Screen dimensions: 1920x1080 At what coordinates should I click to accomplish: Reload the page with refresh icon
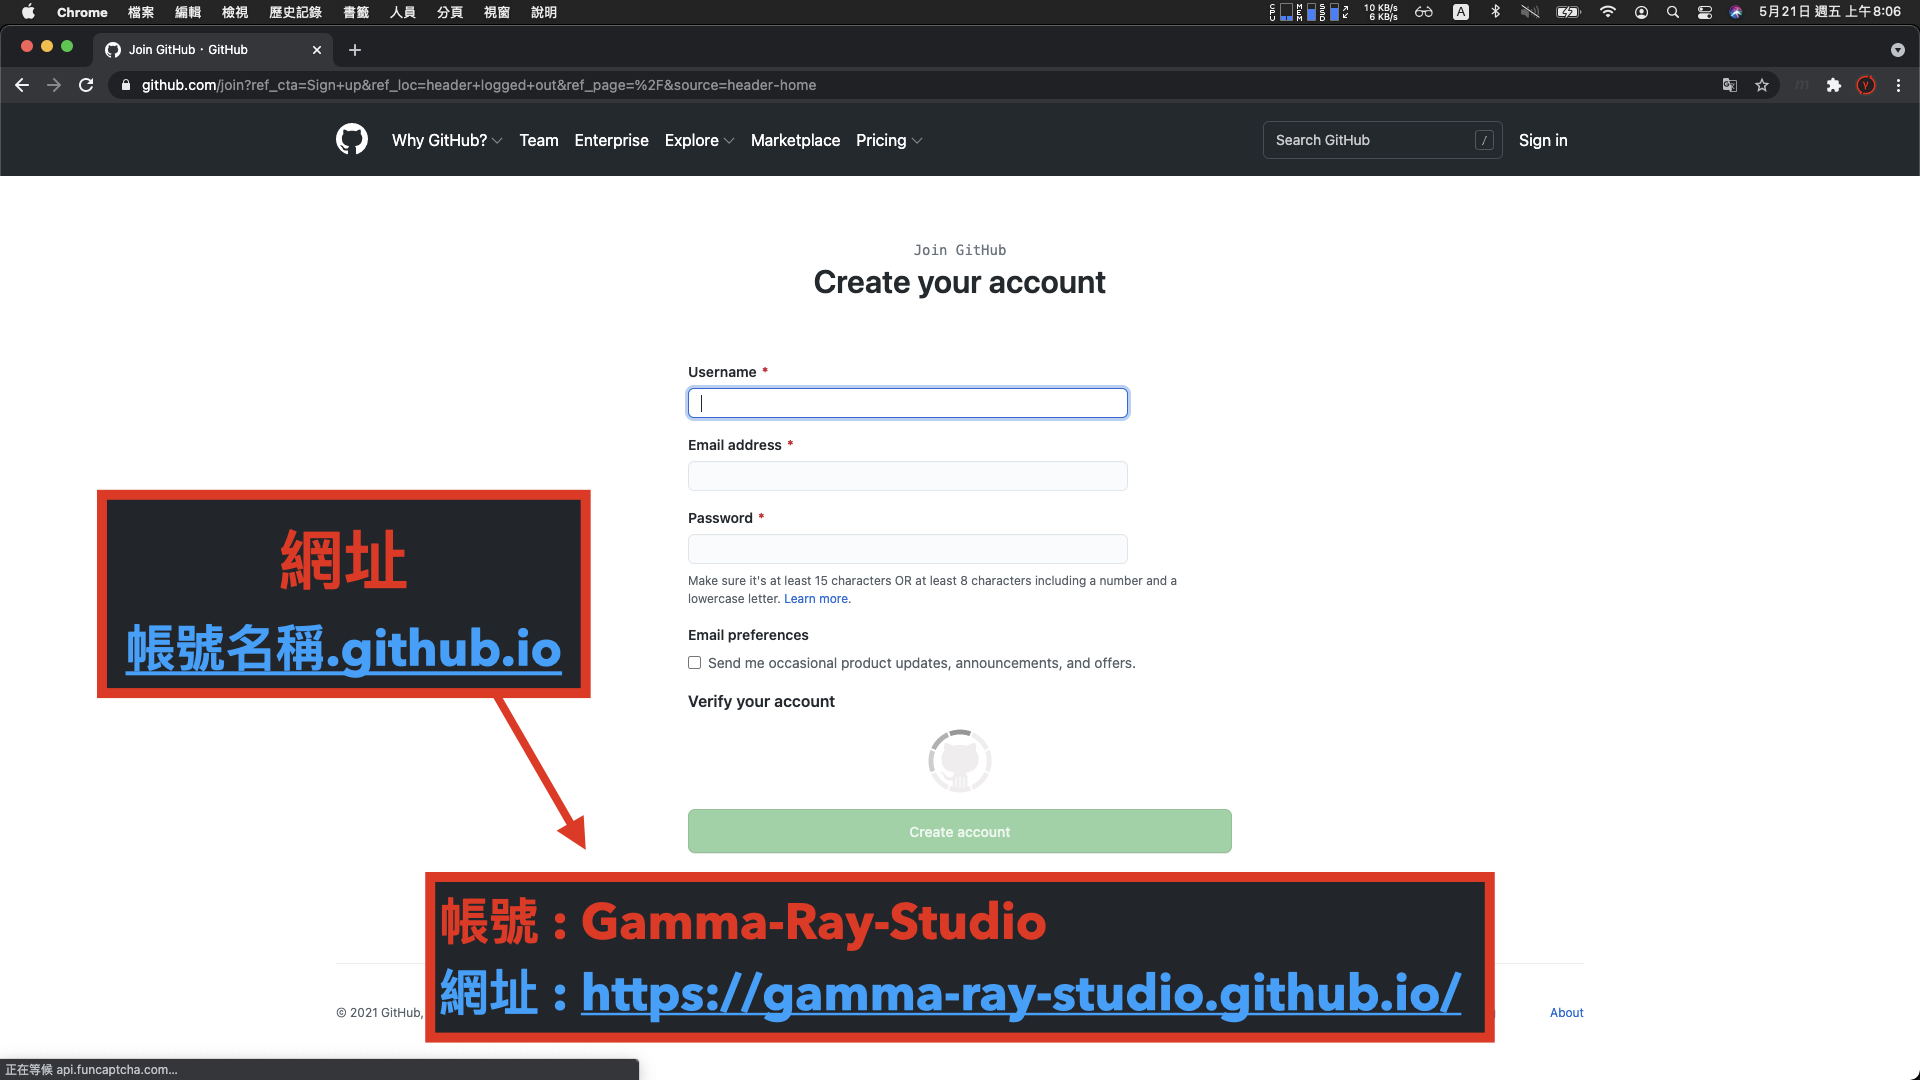[x=86, y=85]
